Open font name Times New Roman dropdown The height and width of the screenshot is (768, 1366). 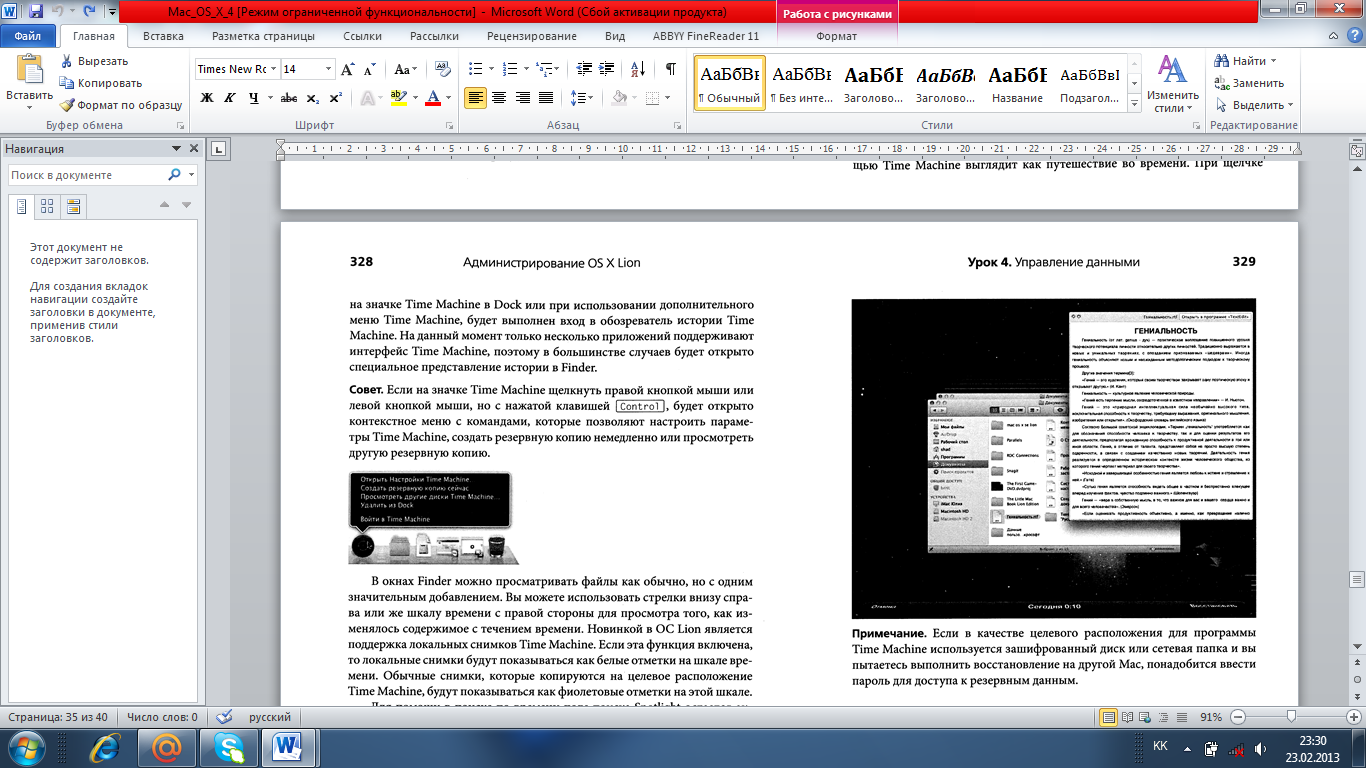coord(273,69)
